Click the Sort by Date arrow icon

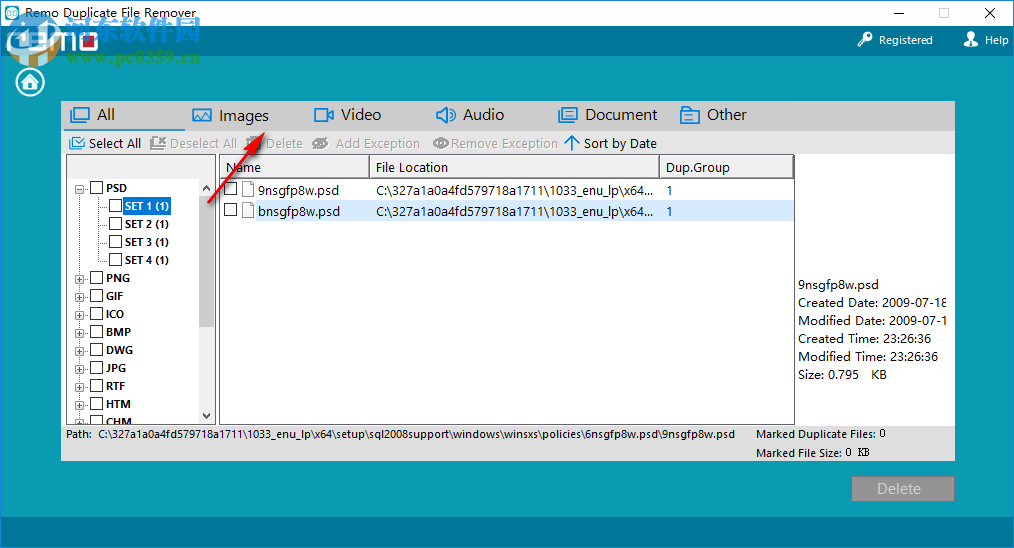click(x=572, y=143)
